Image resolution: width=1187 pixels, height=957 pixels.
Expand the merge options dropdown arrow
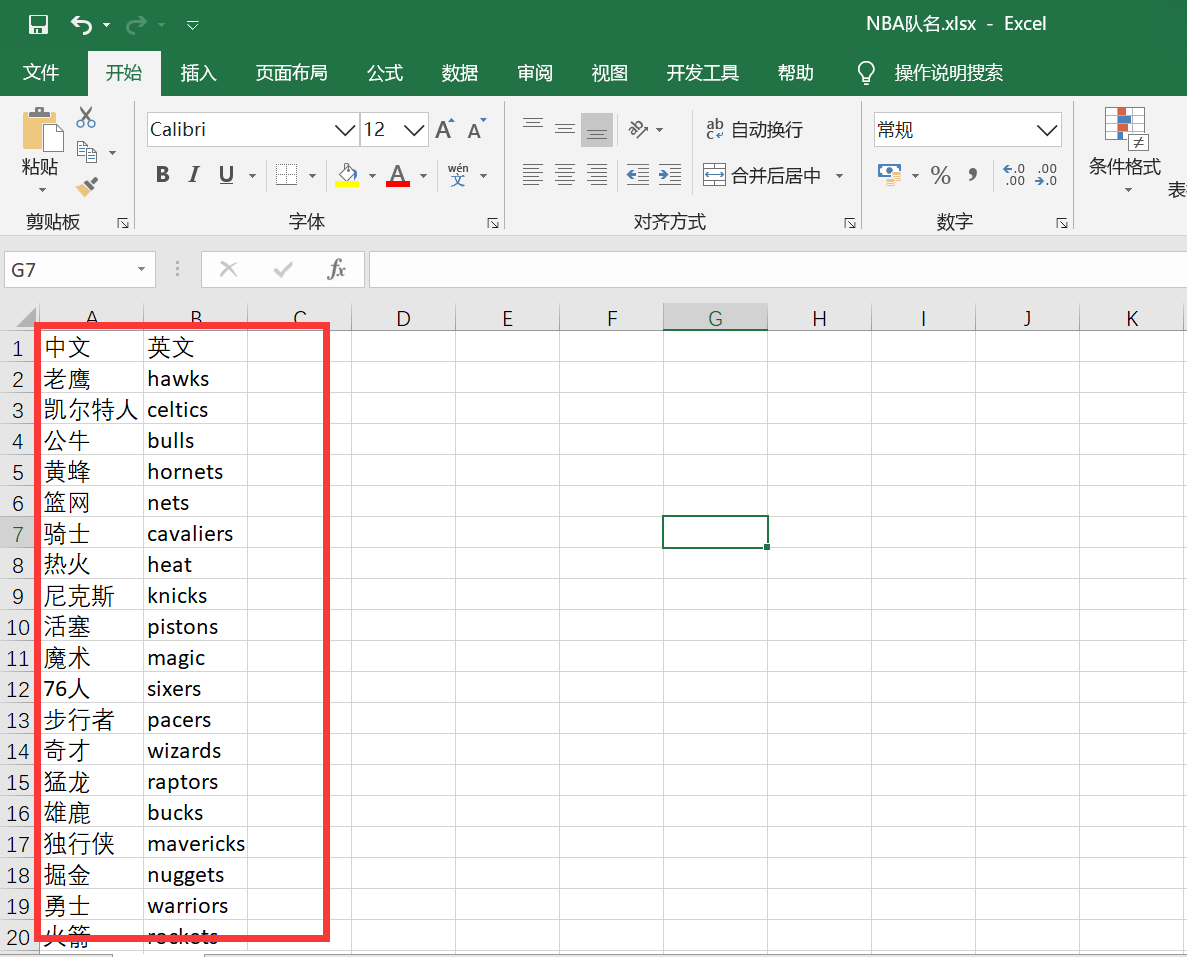(839, 176)
